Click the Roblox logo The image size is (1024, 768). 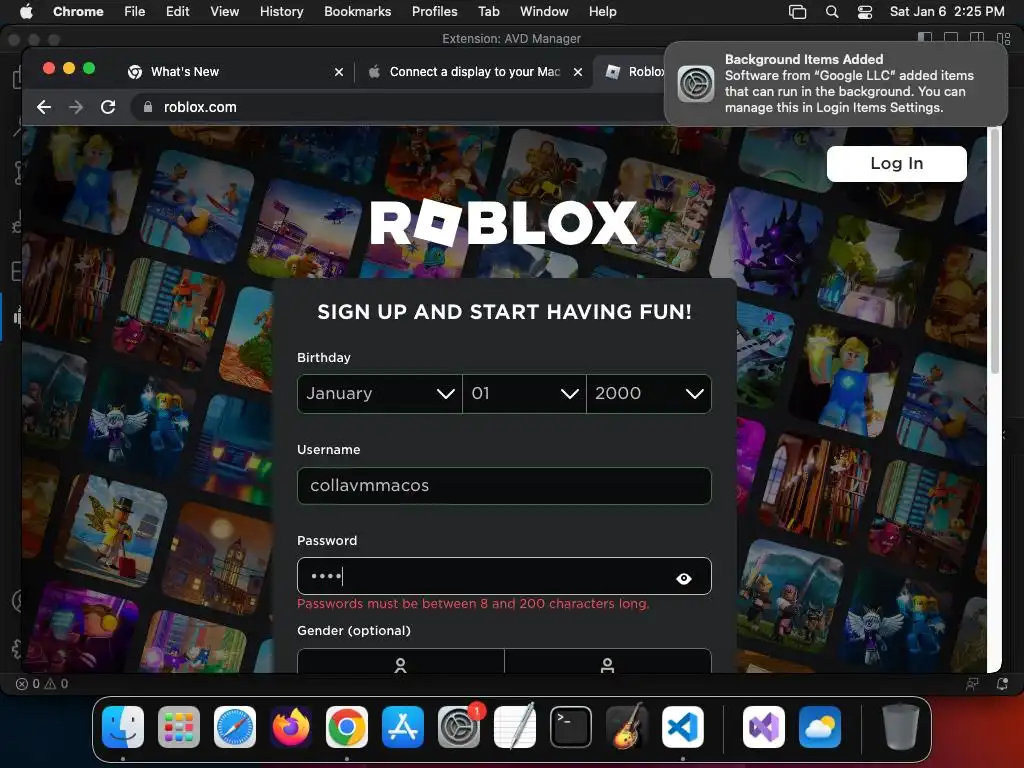point(504,222)
